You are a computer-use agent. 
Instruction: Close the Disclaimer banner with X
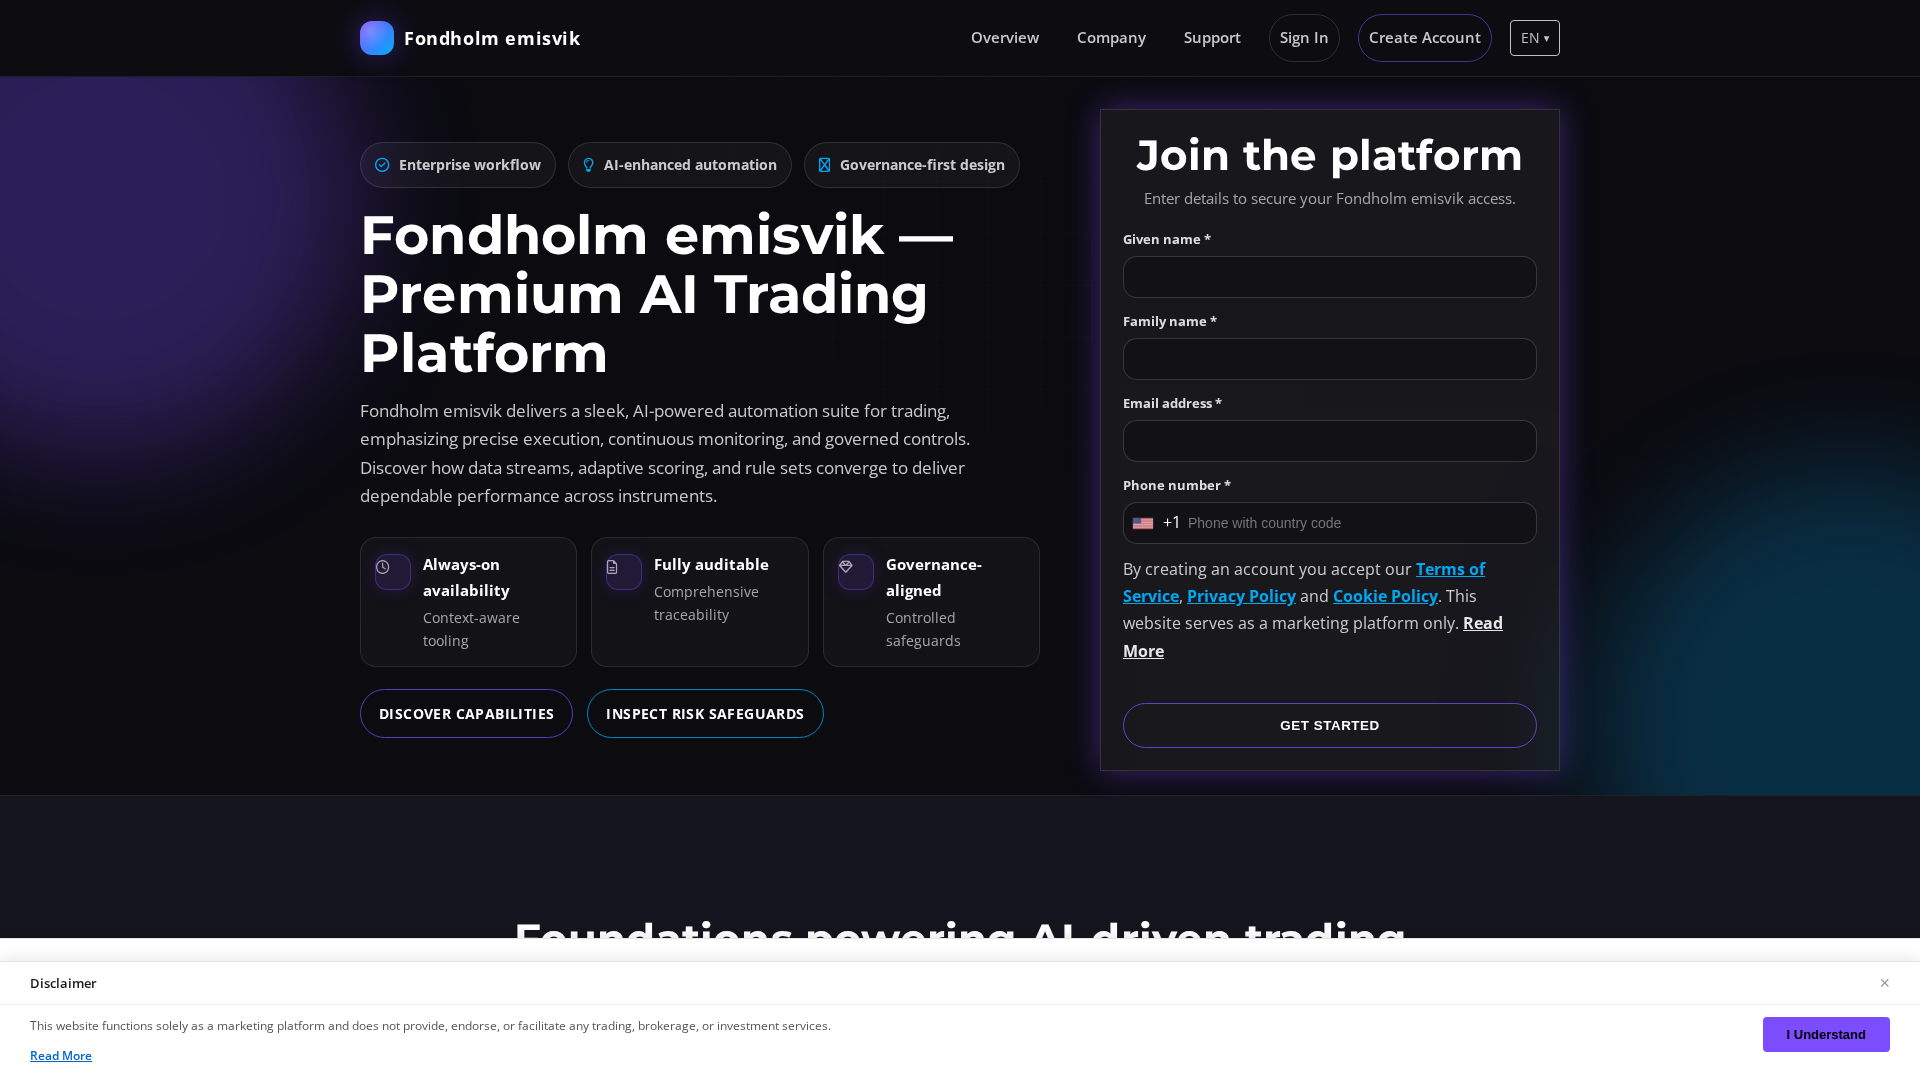[x=1884, y=983]
